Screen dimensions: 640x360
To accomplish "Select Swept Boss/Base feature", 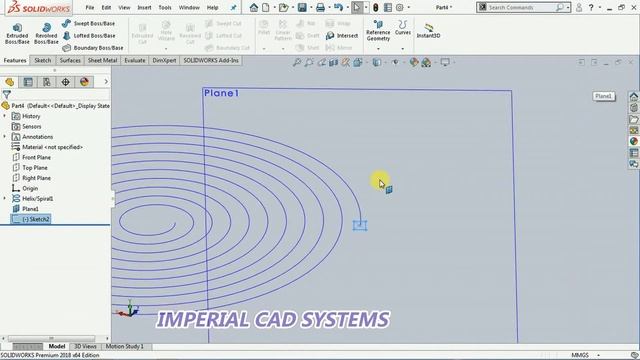I will click(x=89, y=23).
